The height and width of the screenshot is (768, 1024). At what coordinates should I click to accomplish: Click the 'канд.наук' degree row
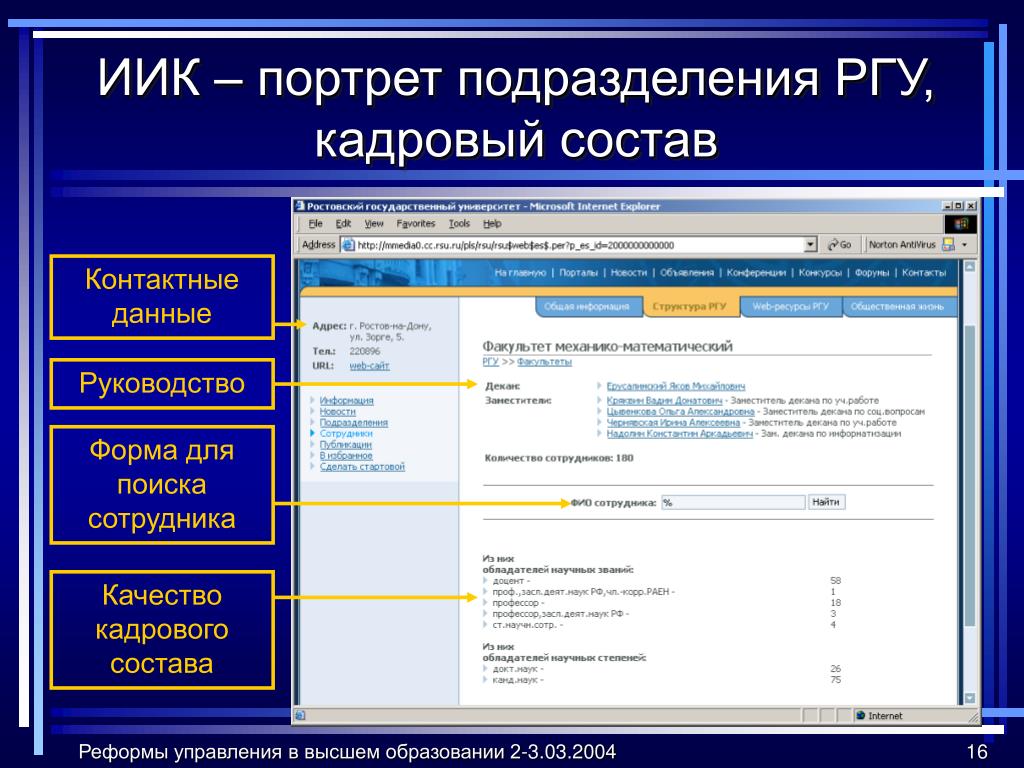[662, 680]
